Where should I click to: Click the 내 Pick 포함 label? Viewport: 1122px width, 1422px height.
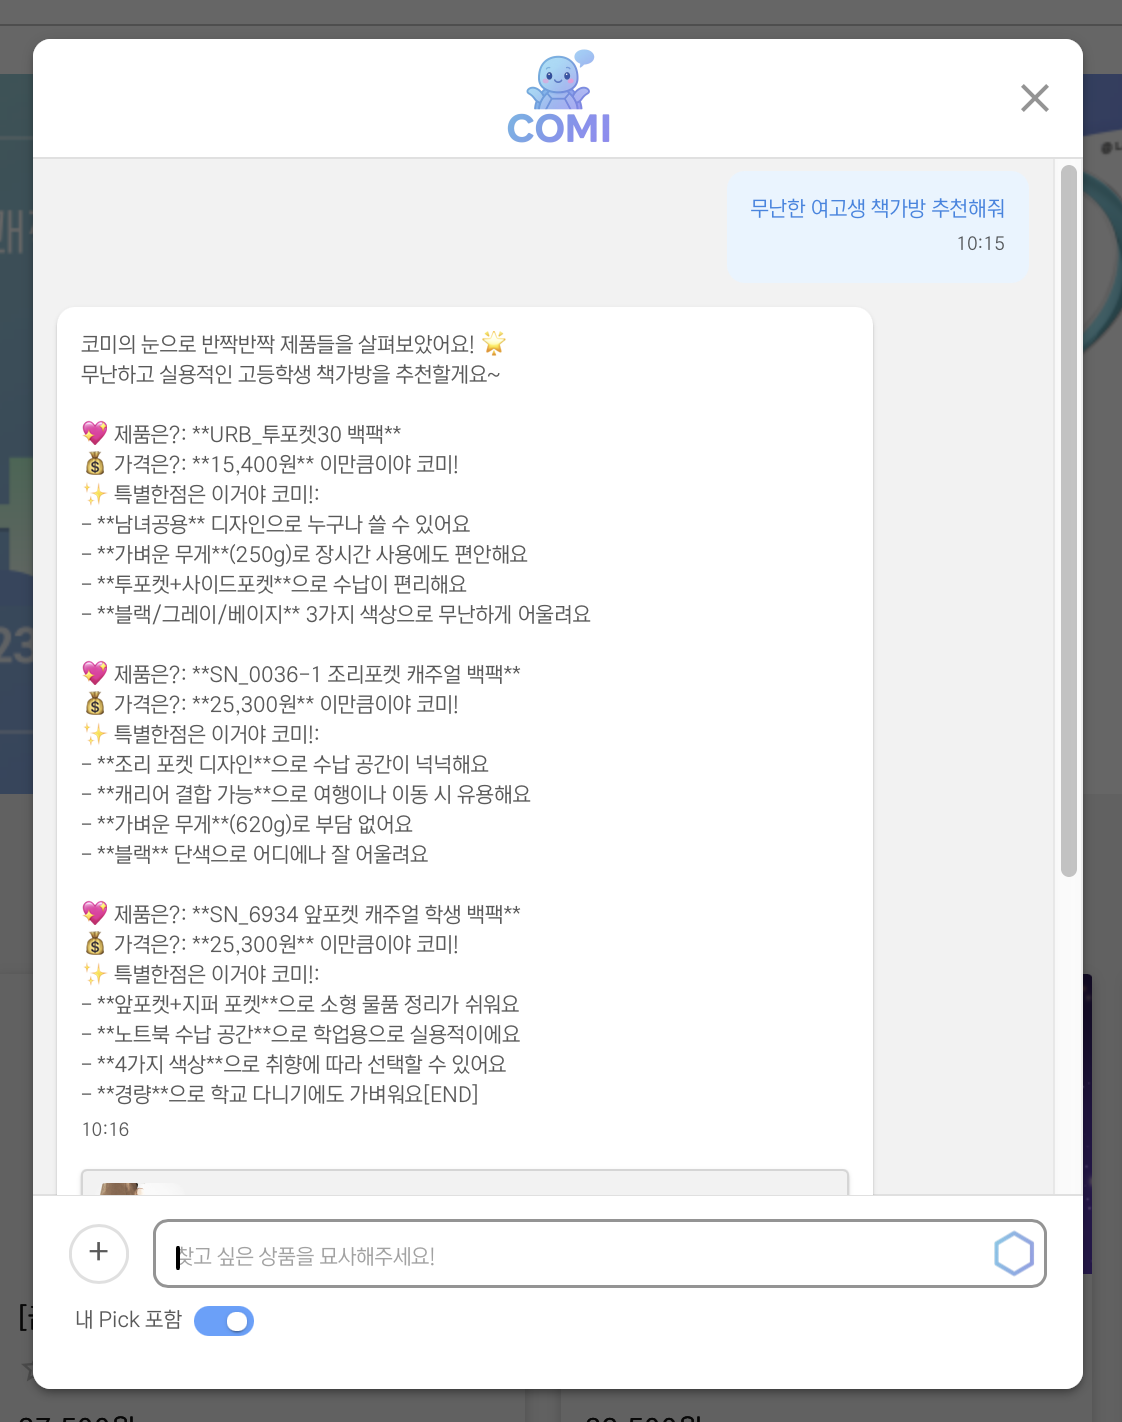tap(128, 1320)
